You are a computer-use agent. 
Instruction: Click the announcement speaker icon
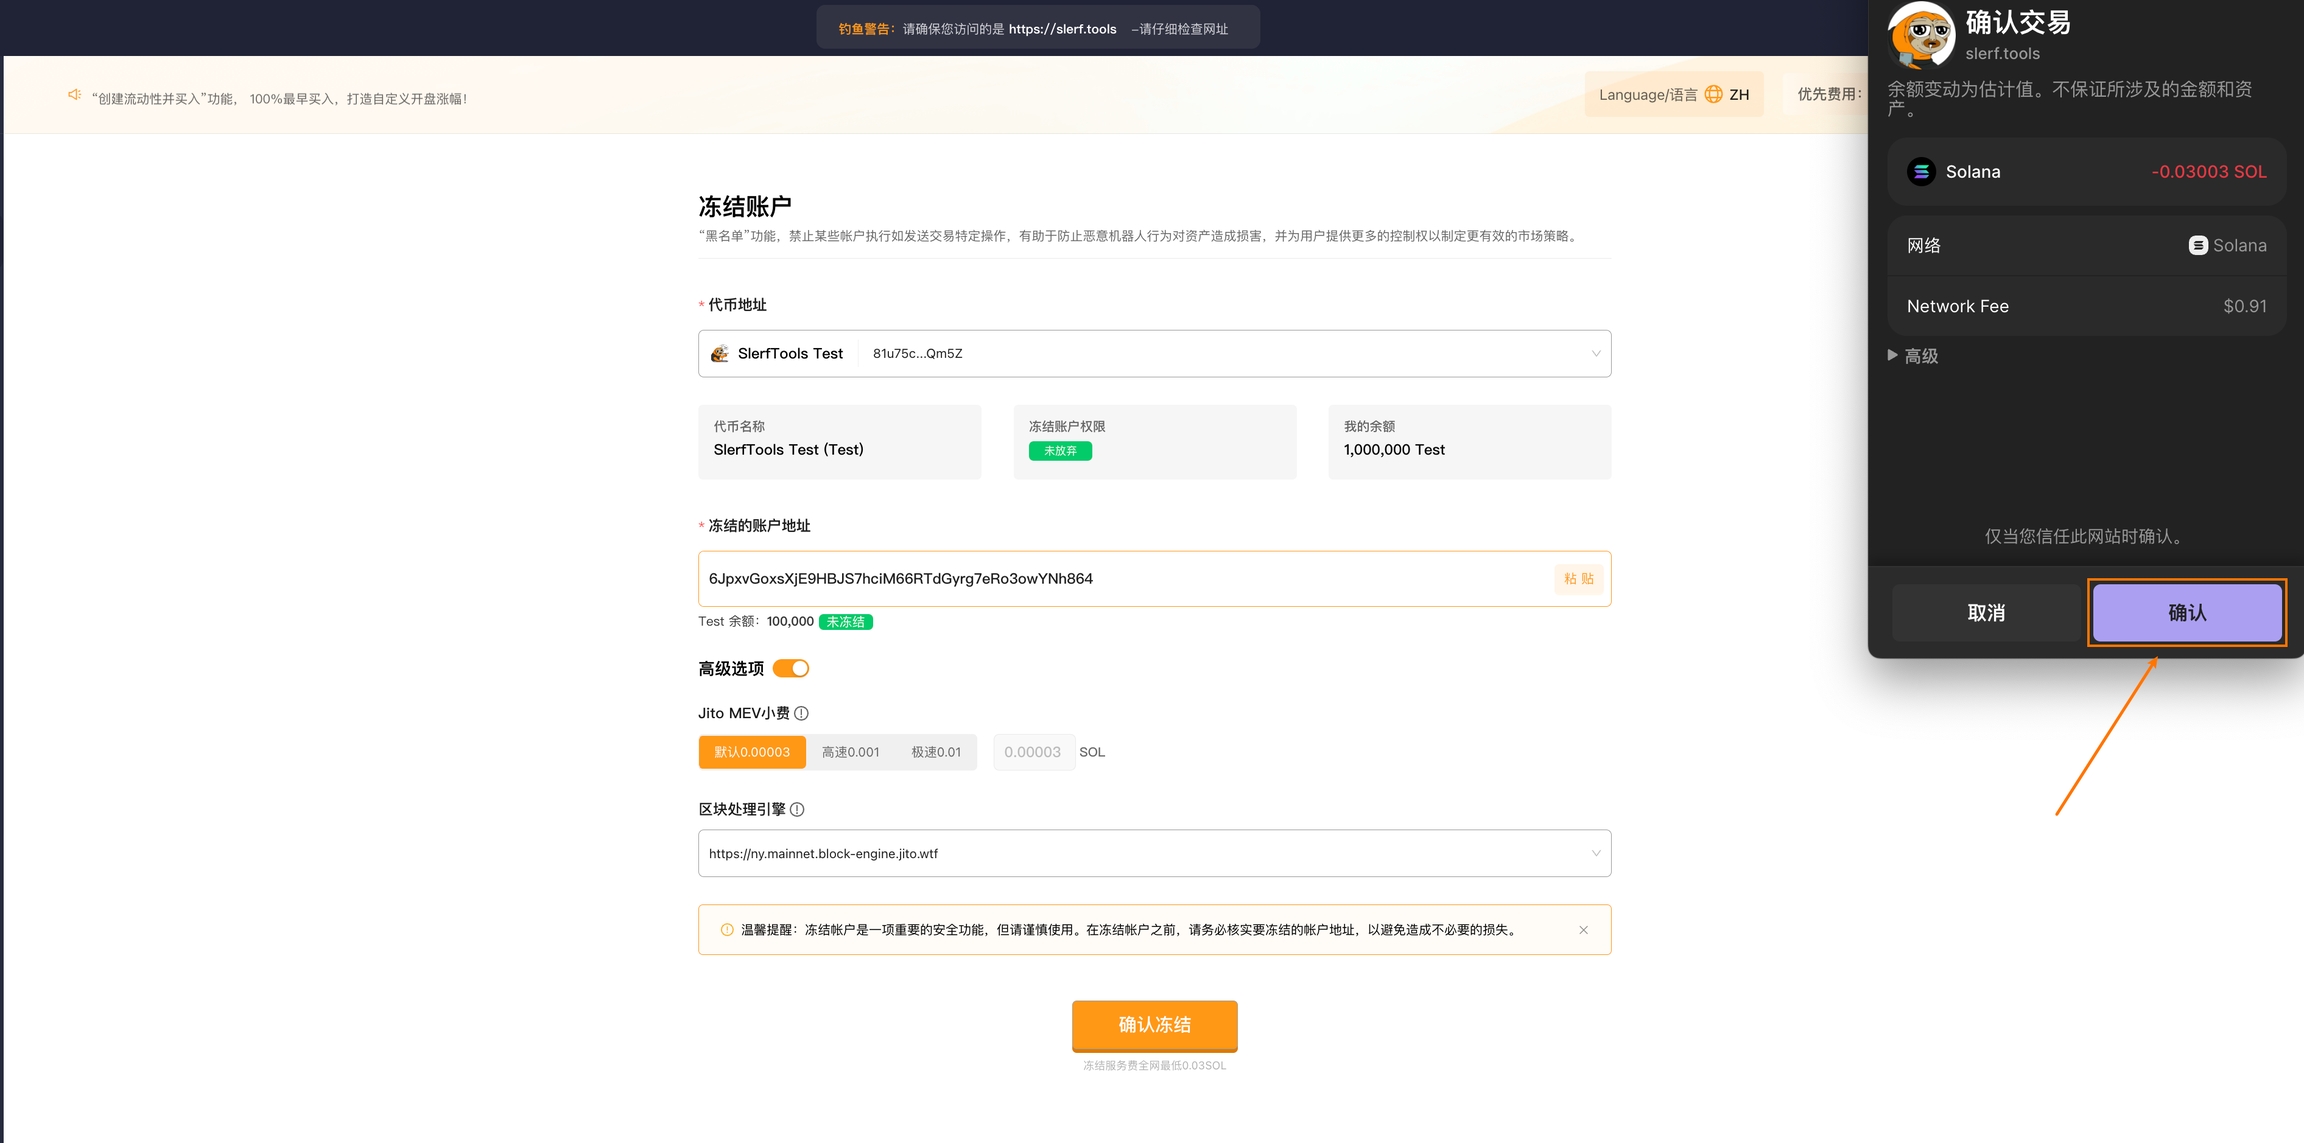[x=74, y=95]
